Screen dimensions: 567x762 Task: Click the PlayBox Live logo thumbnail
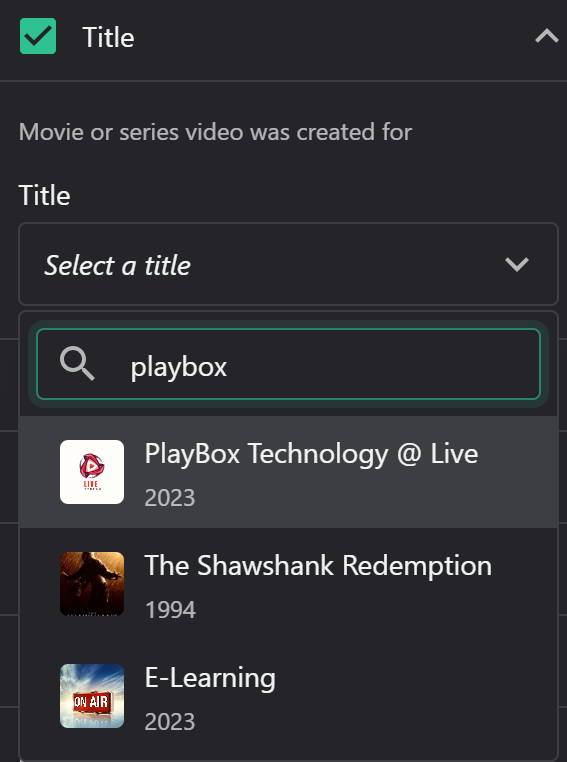[92, 472]
